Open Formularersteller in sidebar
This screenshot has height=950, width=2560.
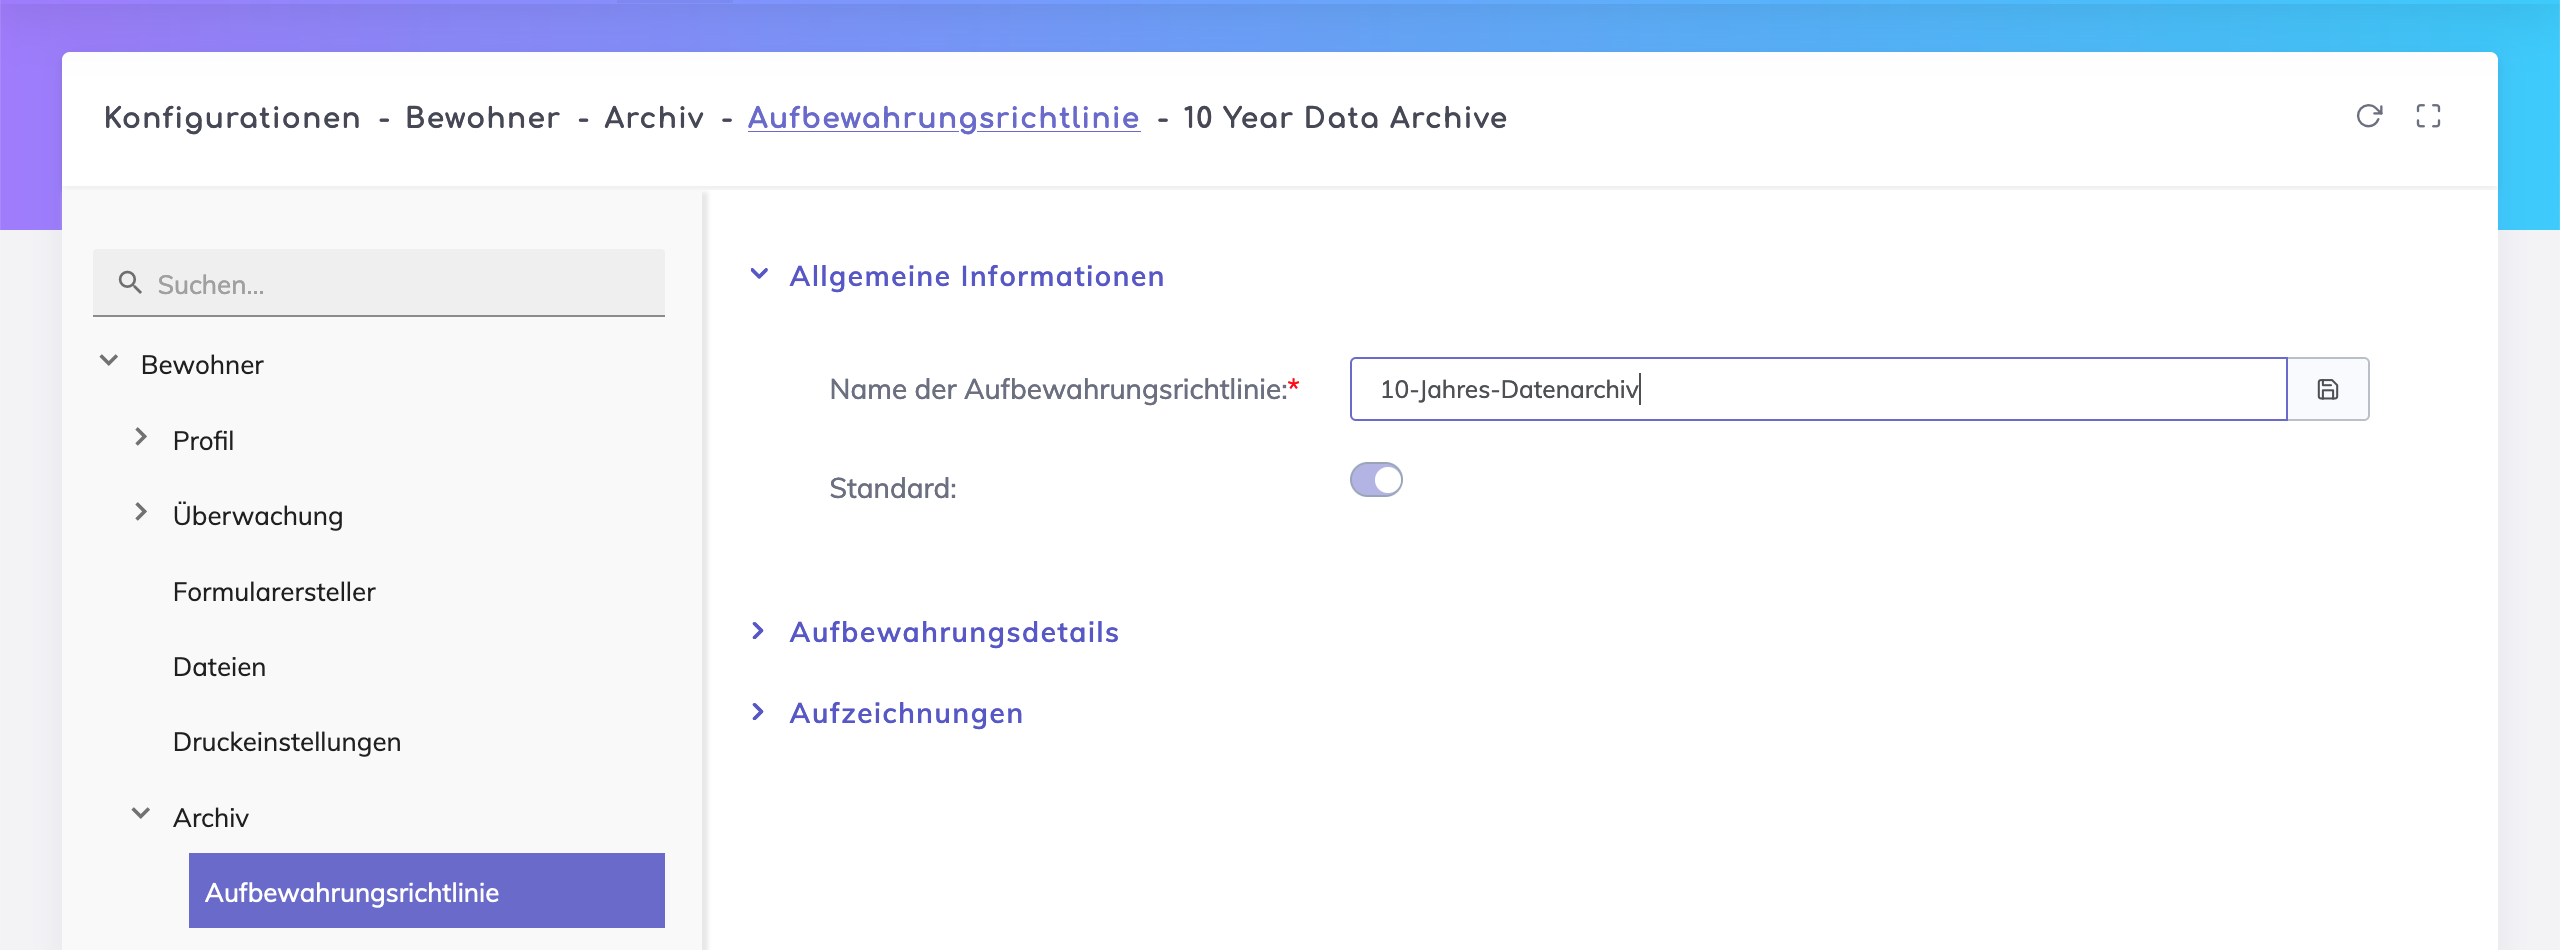(x=274, y=592)
